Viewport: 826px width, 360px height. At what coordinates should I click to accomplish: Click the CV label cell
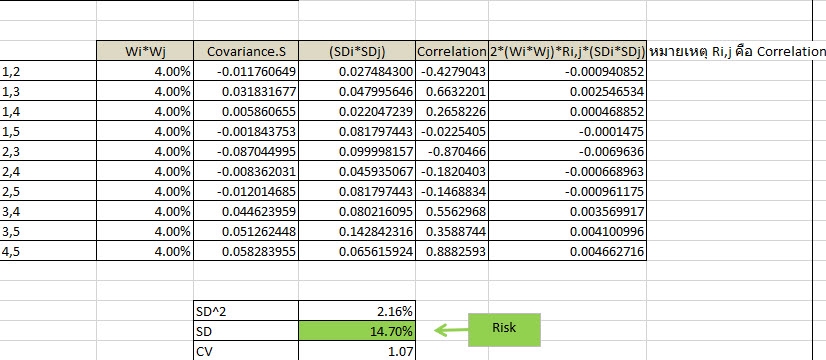(246, 351)
